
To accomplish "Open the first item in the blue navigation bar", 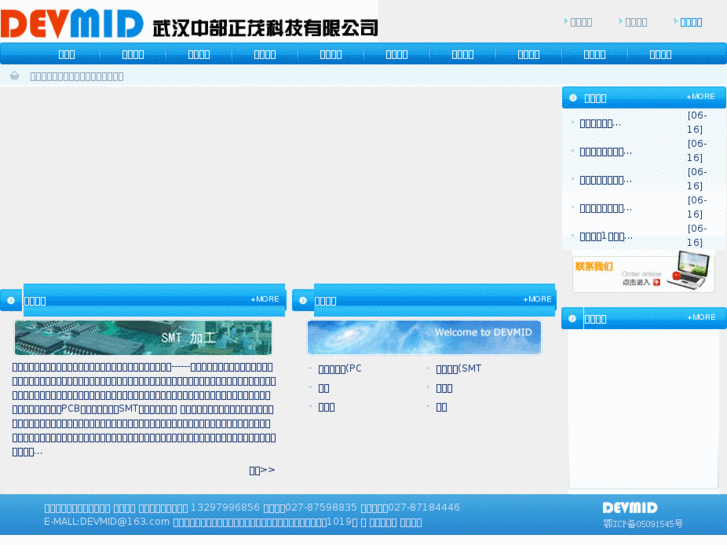I will click(x=67, y=54).
